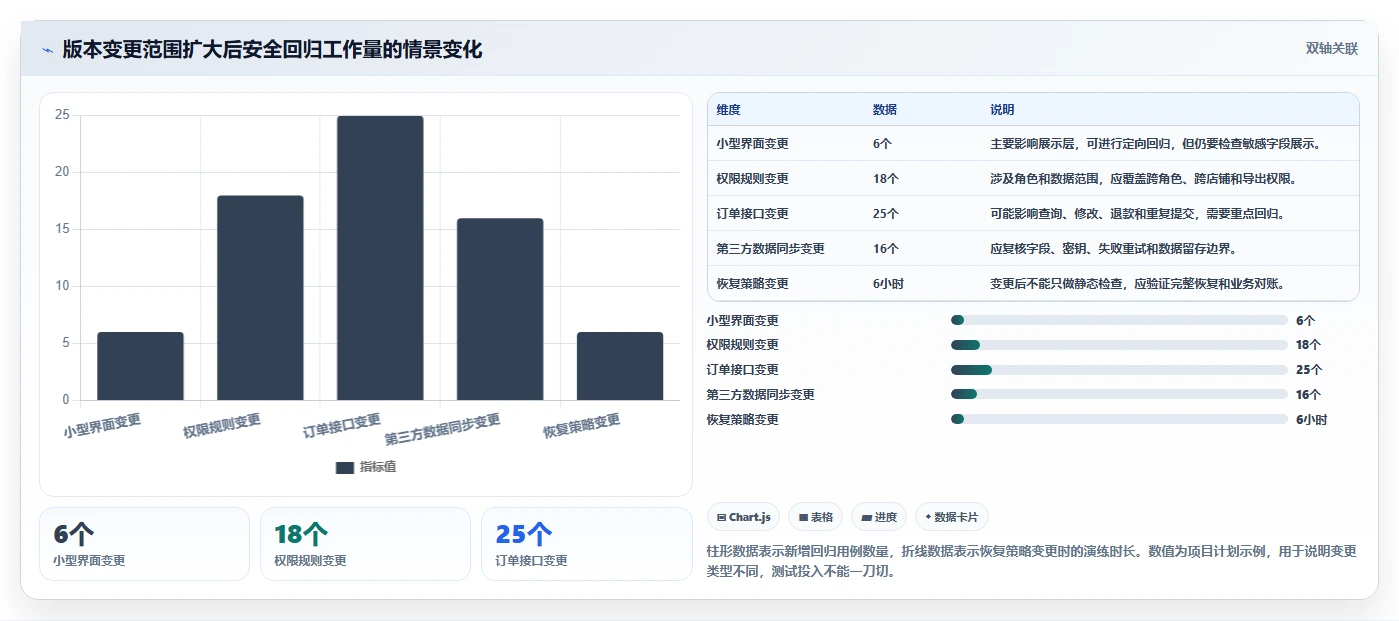Click table cell 权限规则变更
Screen dimensions: 1399x621
[752, 179]
